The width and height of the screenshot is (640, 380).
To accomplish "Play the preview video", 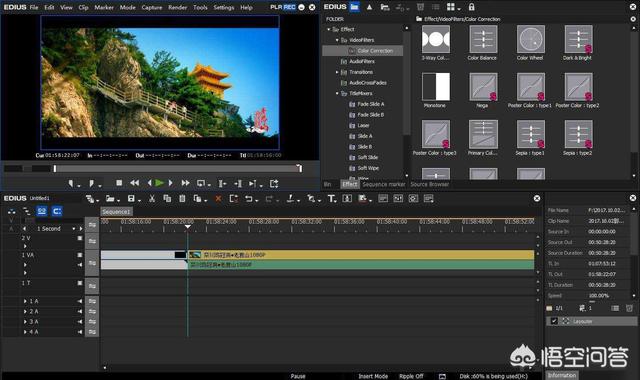I will coord(160,183).
